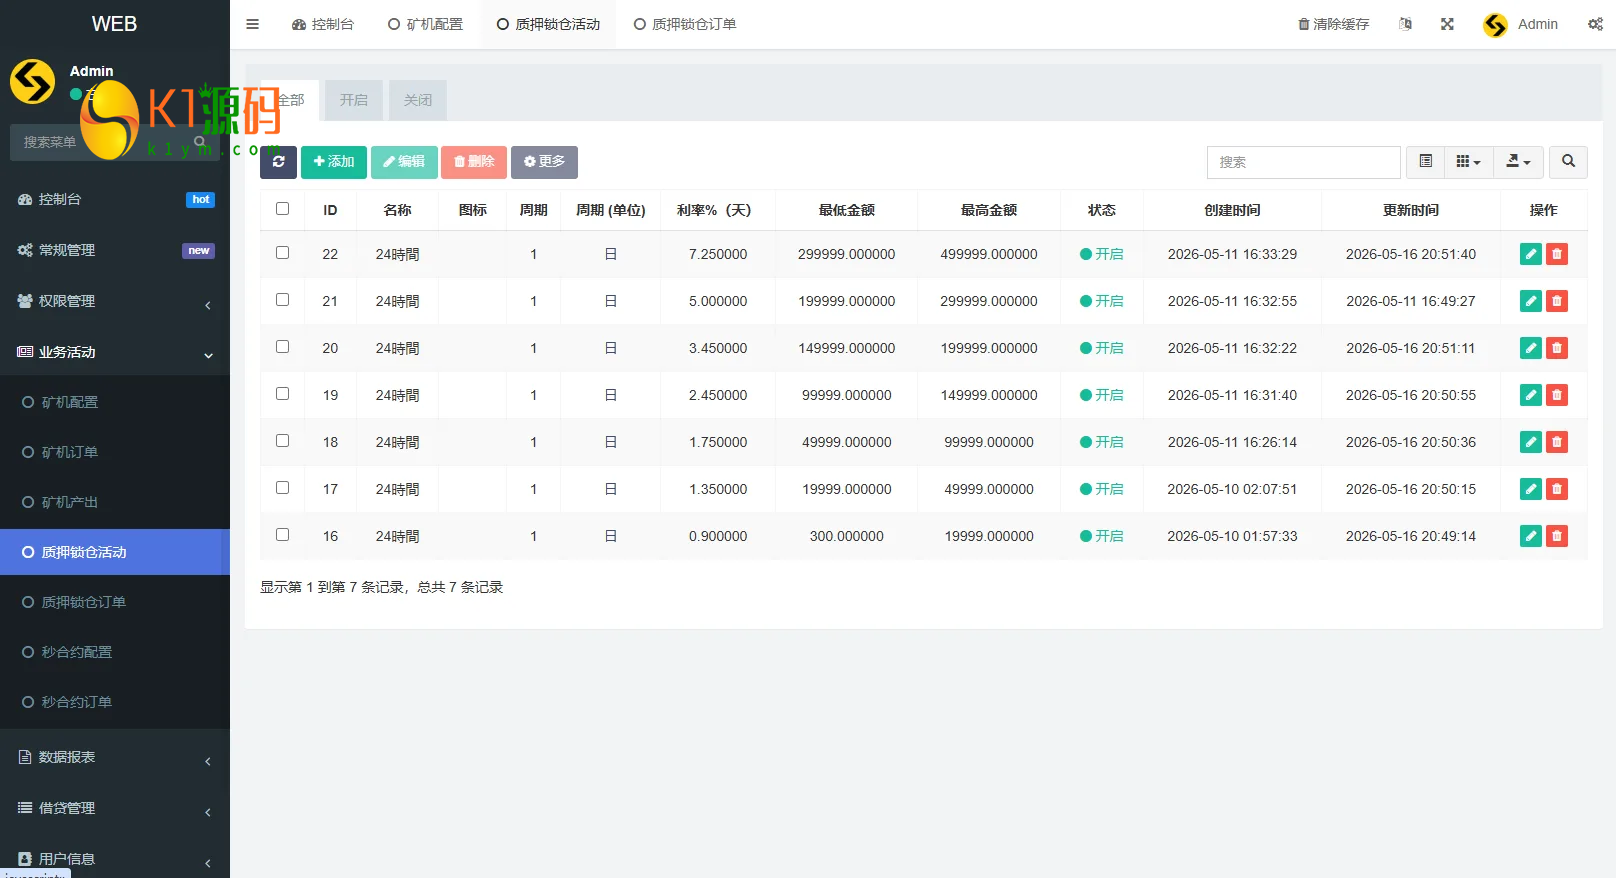Delete the row with ID 21
The height and width of the screenshot is (878, 1616).
click(1556, 301)
